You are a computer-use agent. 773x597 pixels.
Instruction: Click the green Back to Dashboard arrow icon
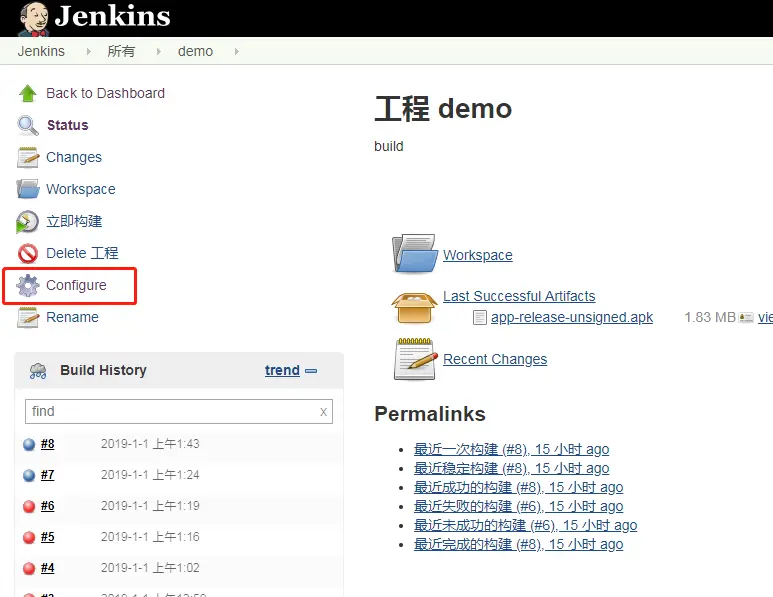(28, 93)
